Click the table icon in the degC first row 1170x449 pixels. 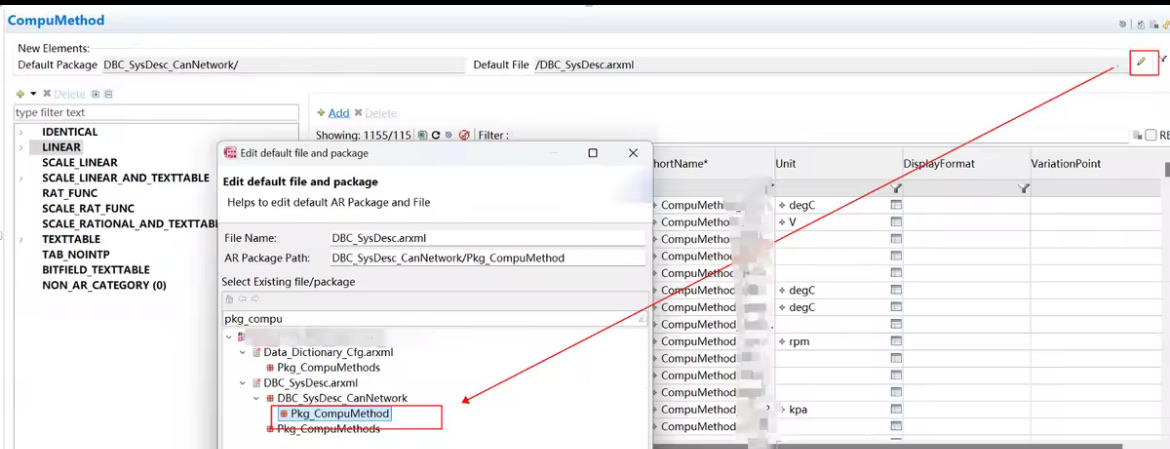point(896,204)
